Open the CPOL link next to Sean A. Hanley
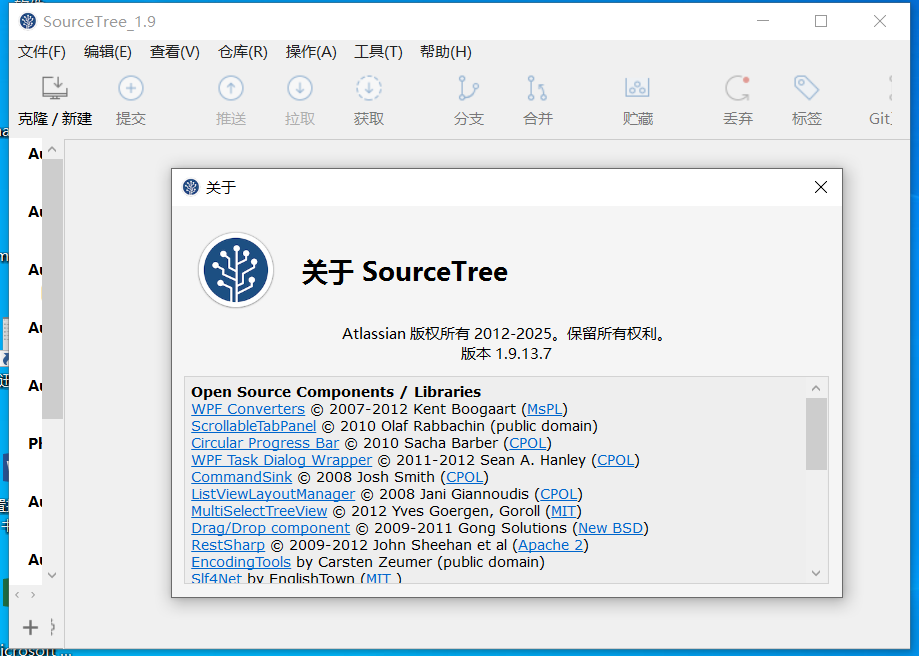 tap(615, 460)
